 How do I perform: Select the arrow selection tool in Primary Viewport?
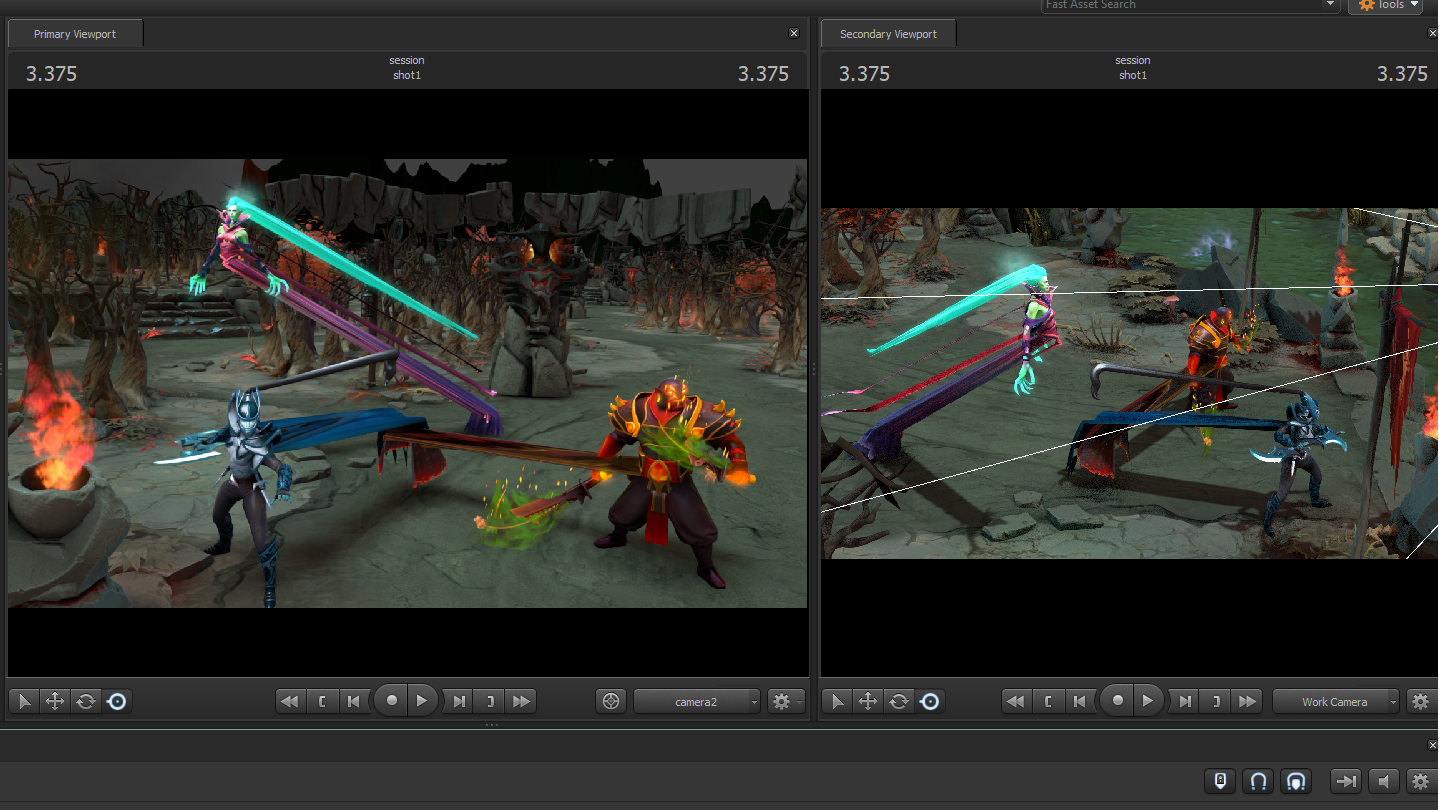(x=24, y=701)
